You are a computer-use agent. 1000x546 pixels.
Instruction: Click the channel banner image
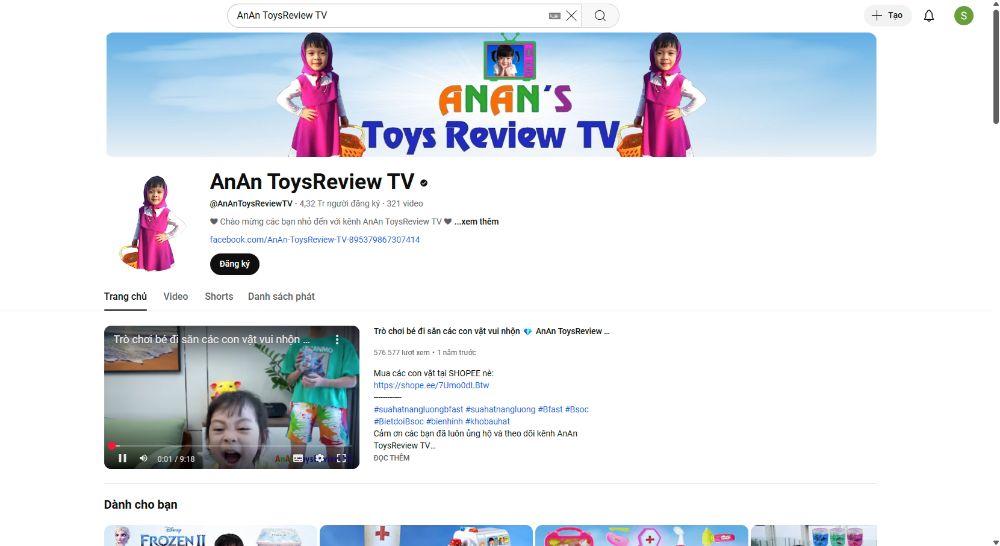491,94
